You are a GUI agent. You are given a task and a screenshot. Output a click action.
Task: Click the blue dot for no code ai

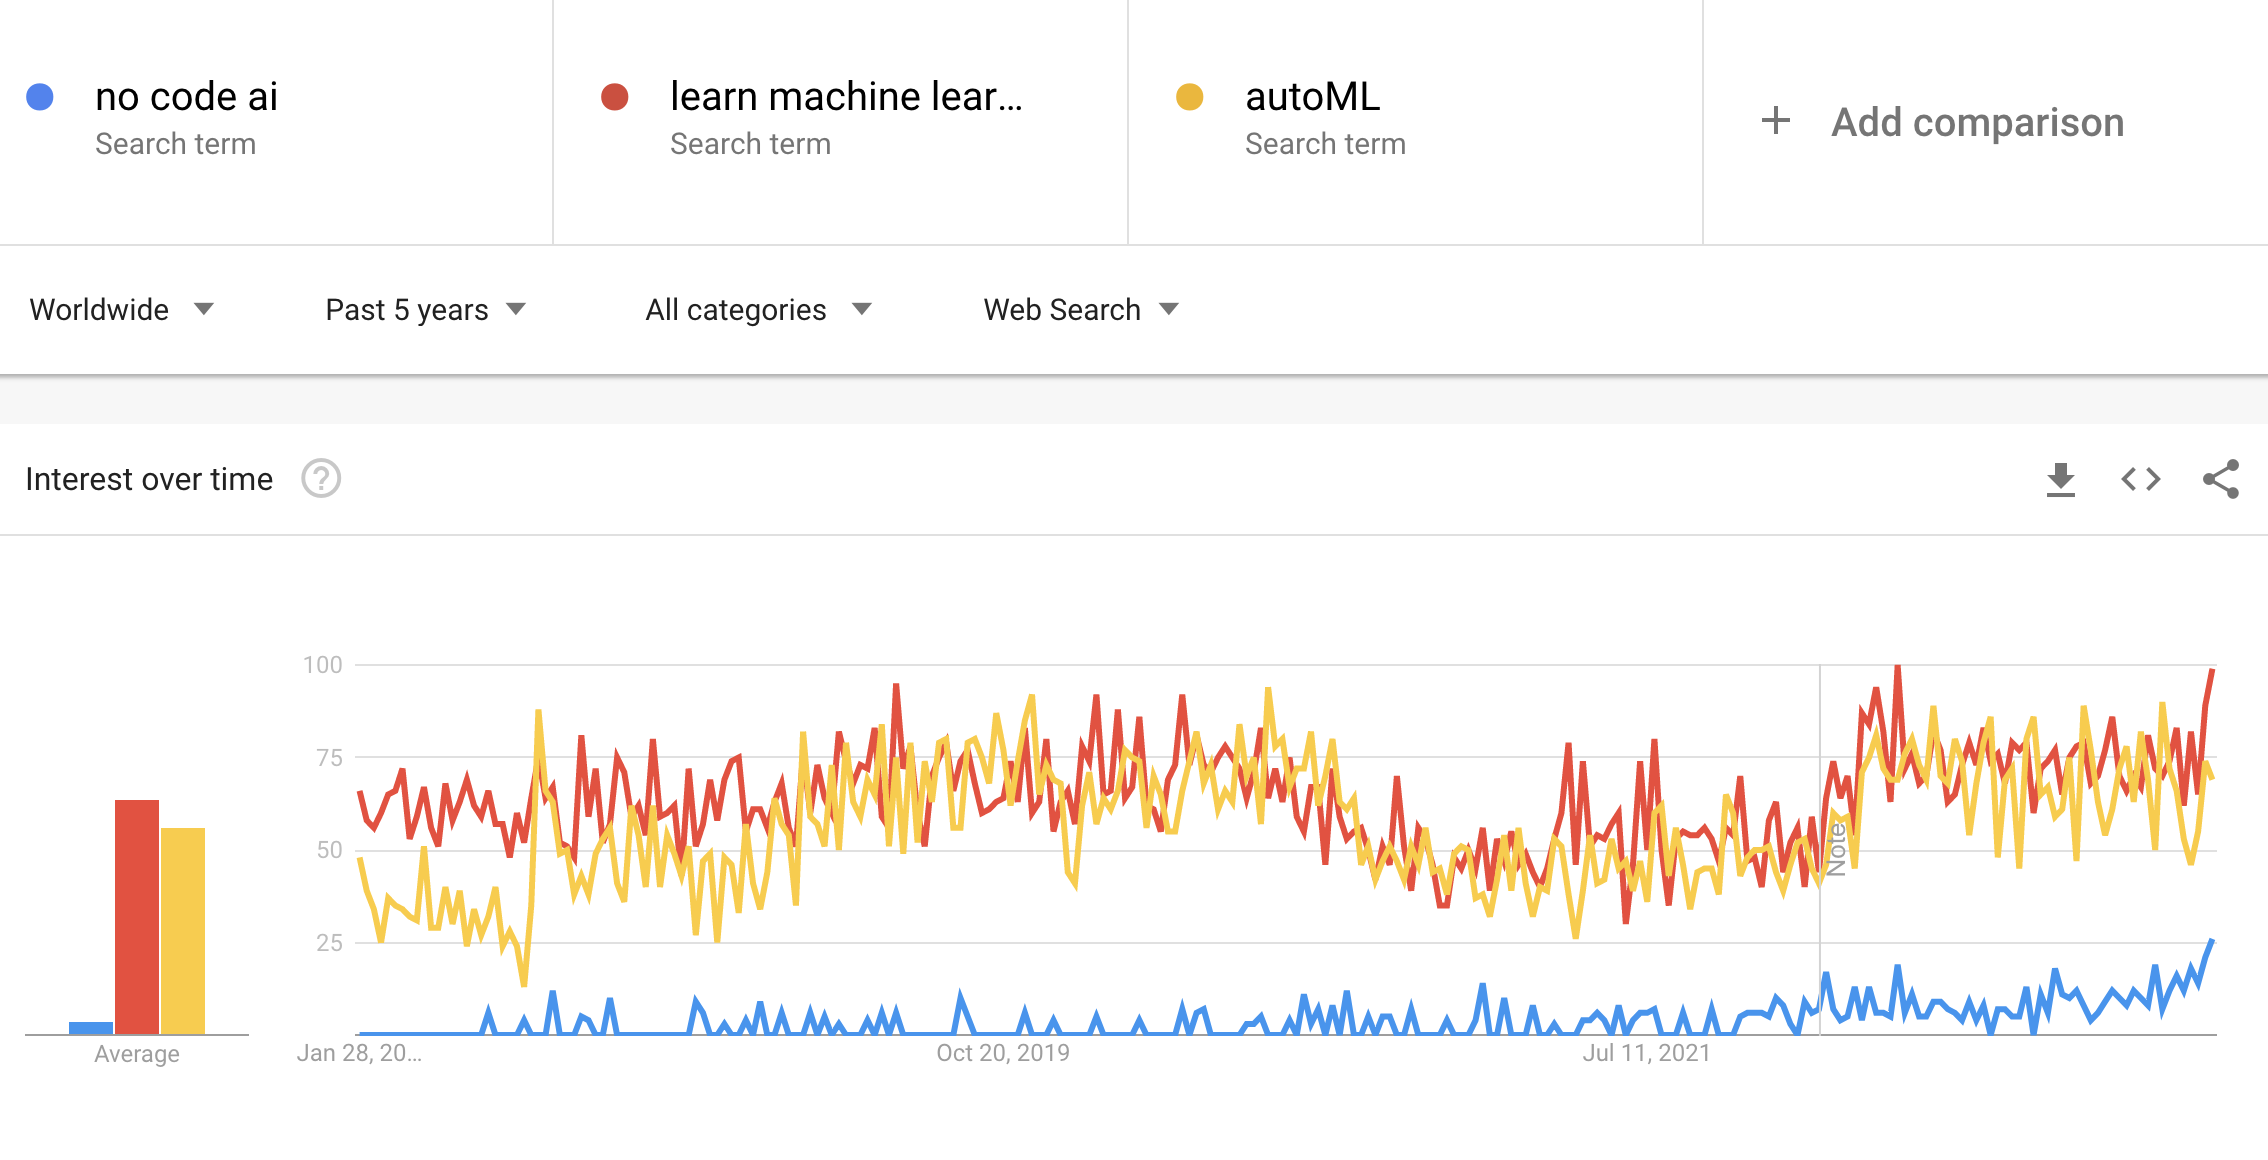tap(40, 97)
